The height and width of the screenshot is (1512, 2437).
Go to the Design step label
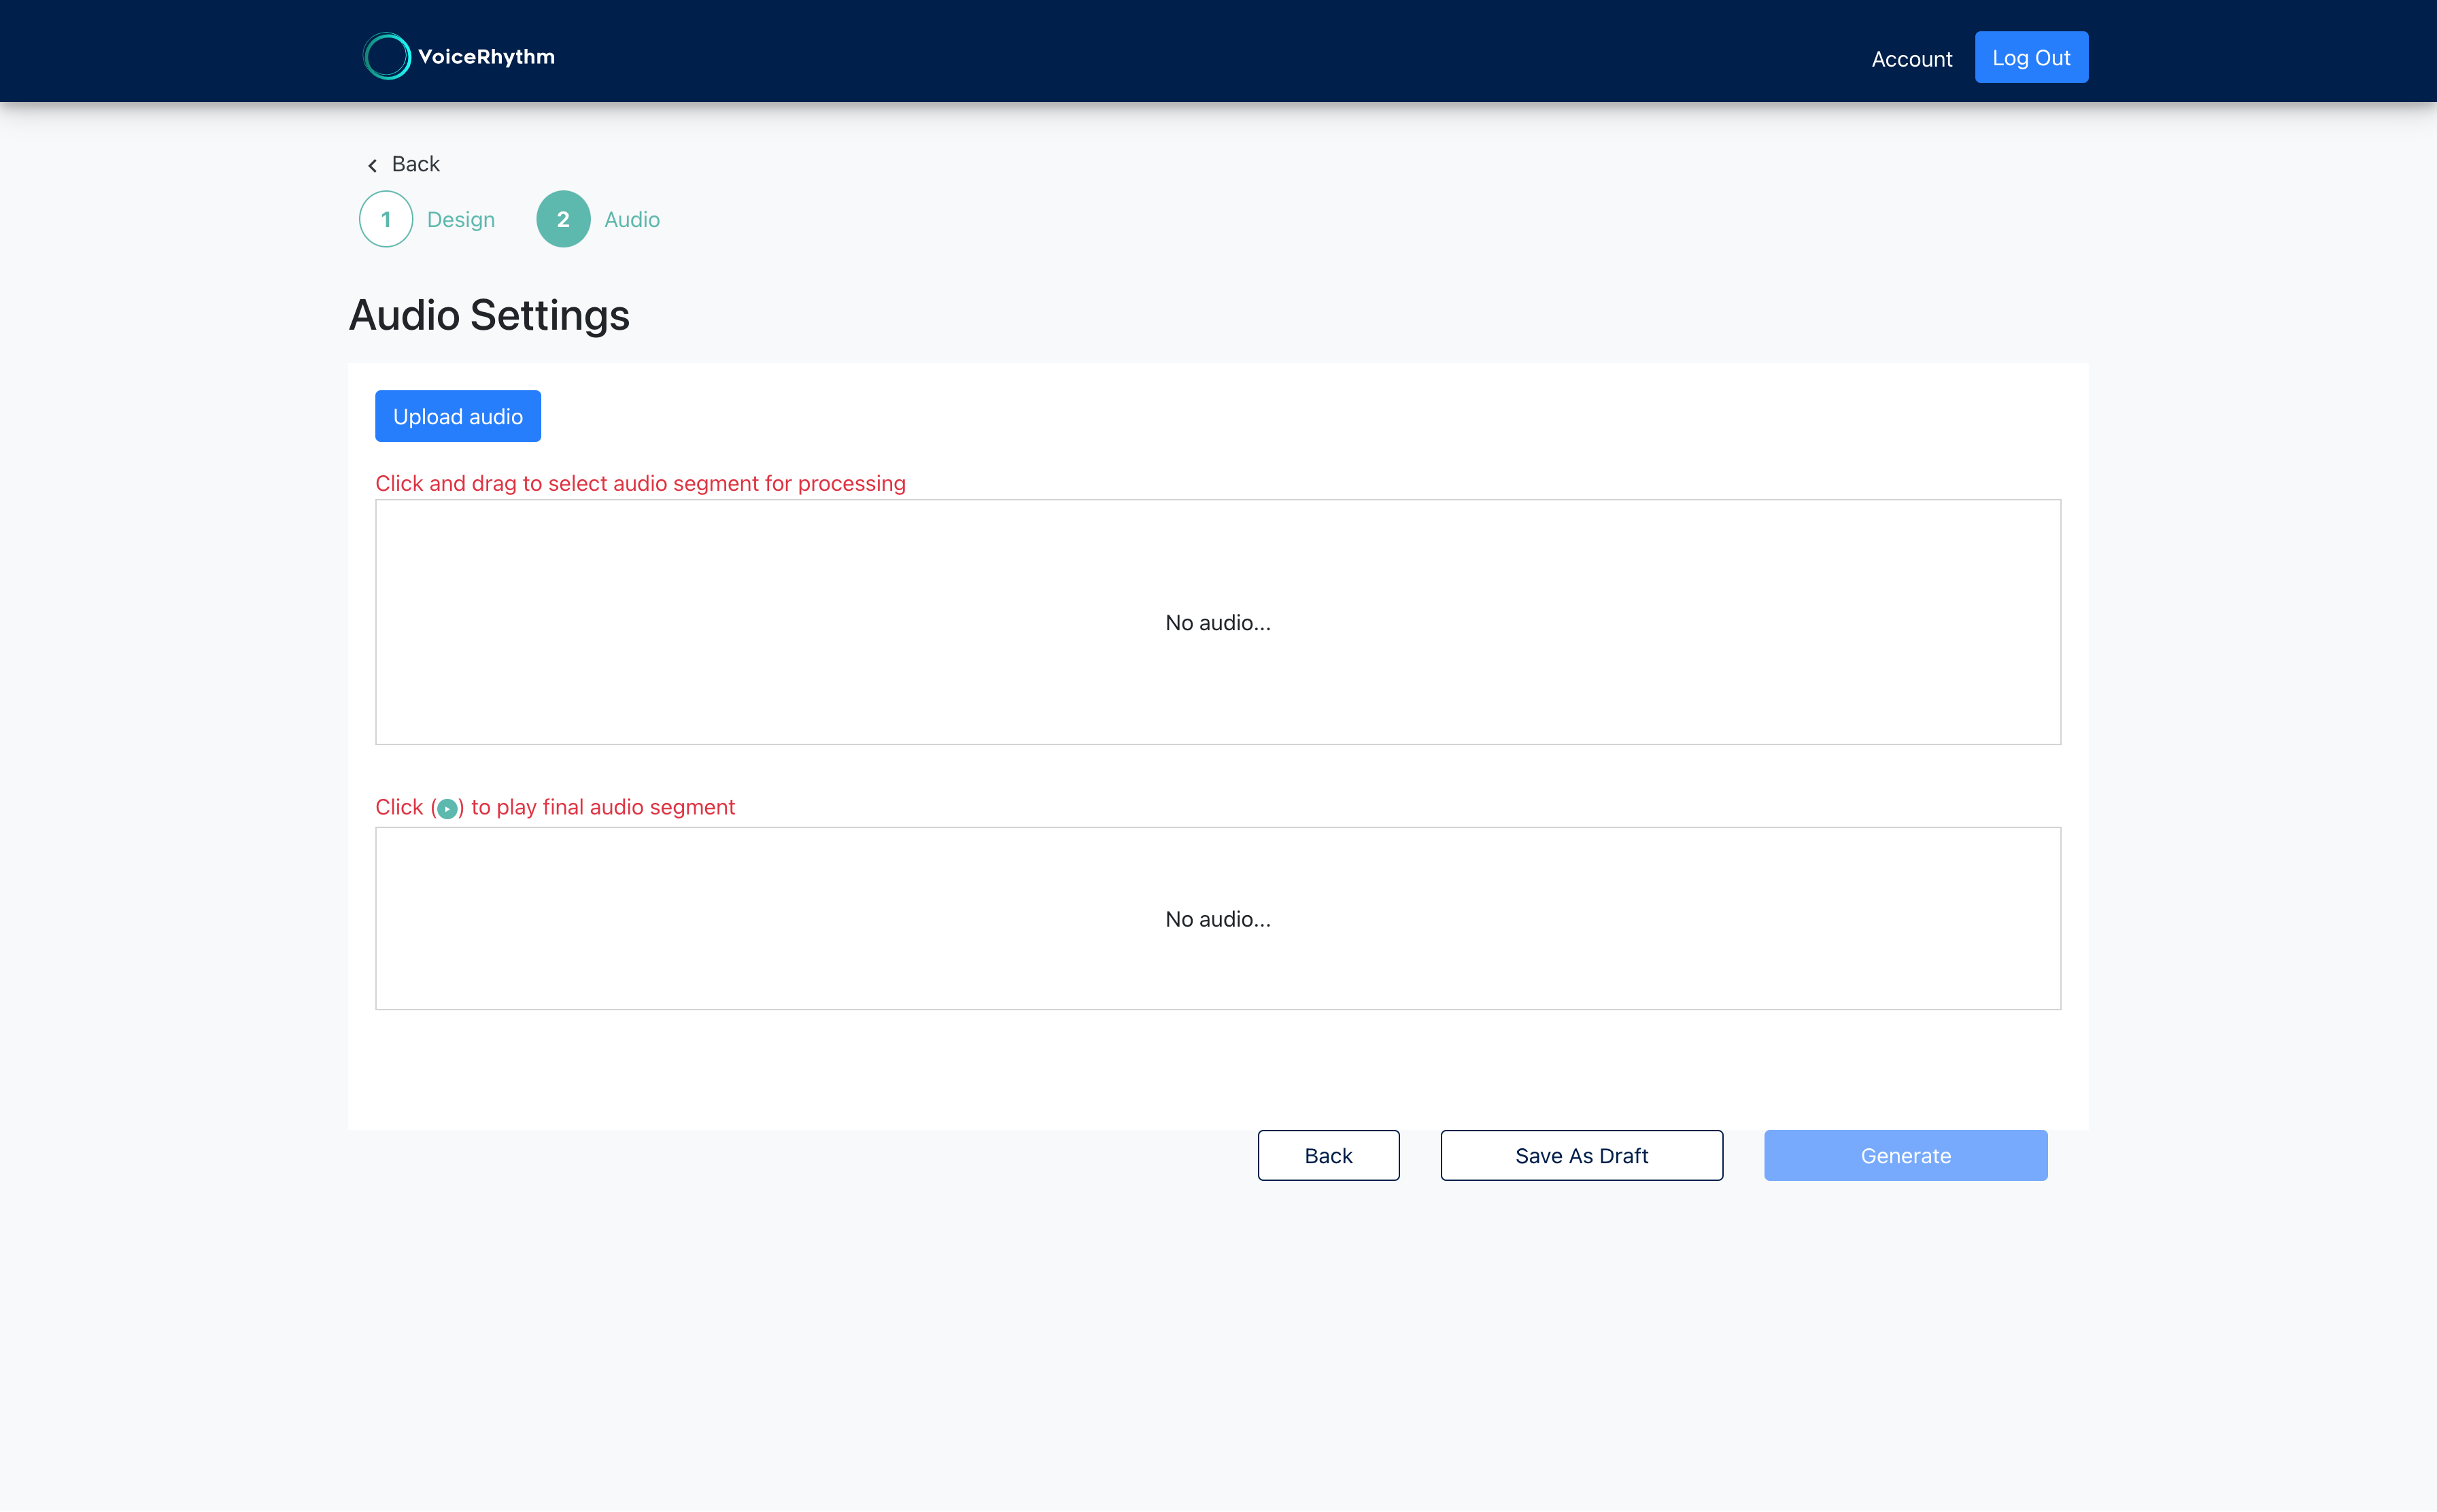(460, 220)
